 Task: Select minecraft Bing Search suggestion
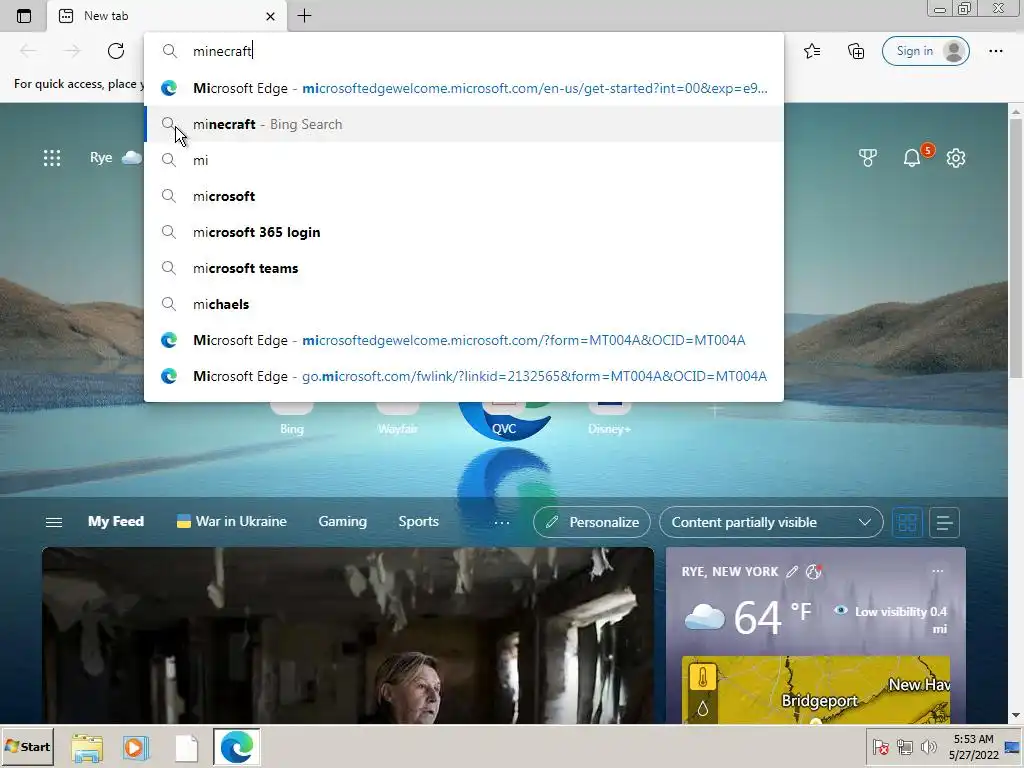click(x=464, y=124)
